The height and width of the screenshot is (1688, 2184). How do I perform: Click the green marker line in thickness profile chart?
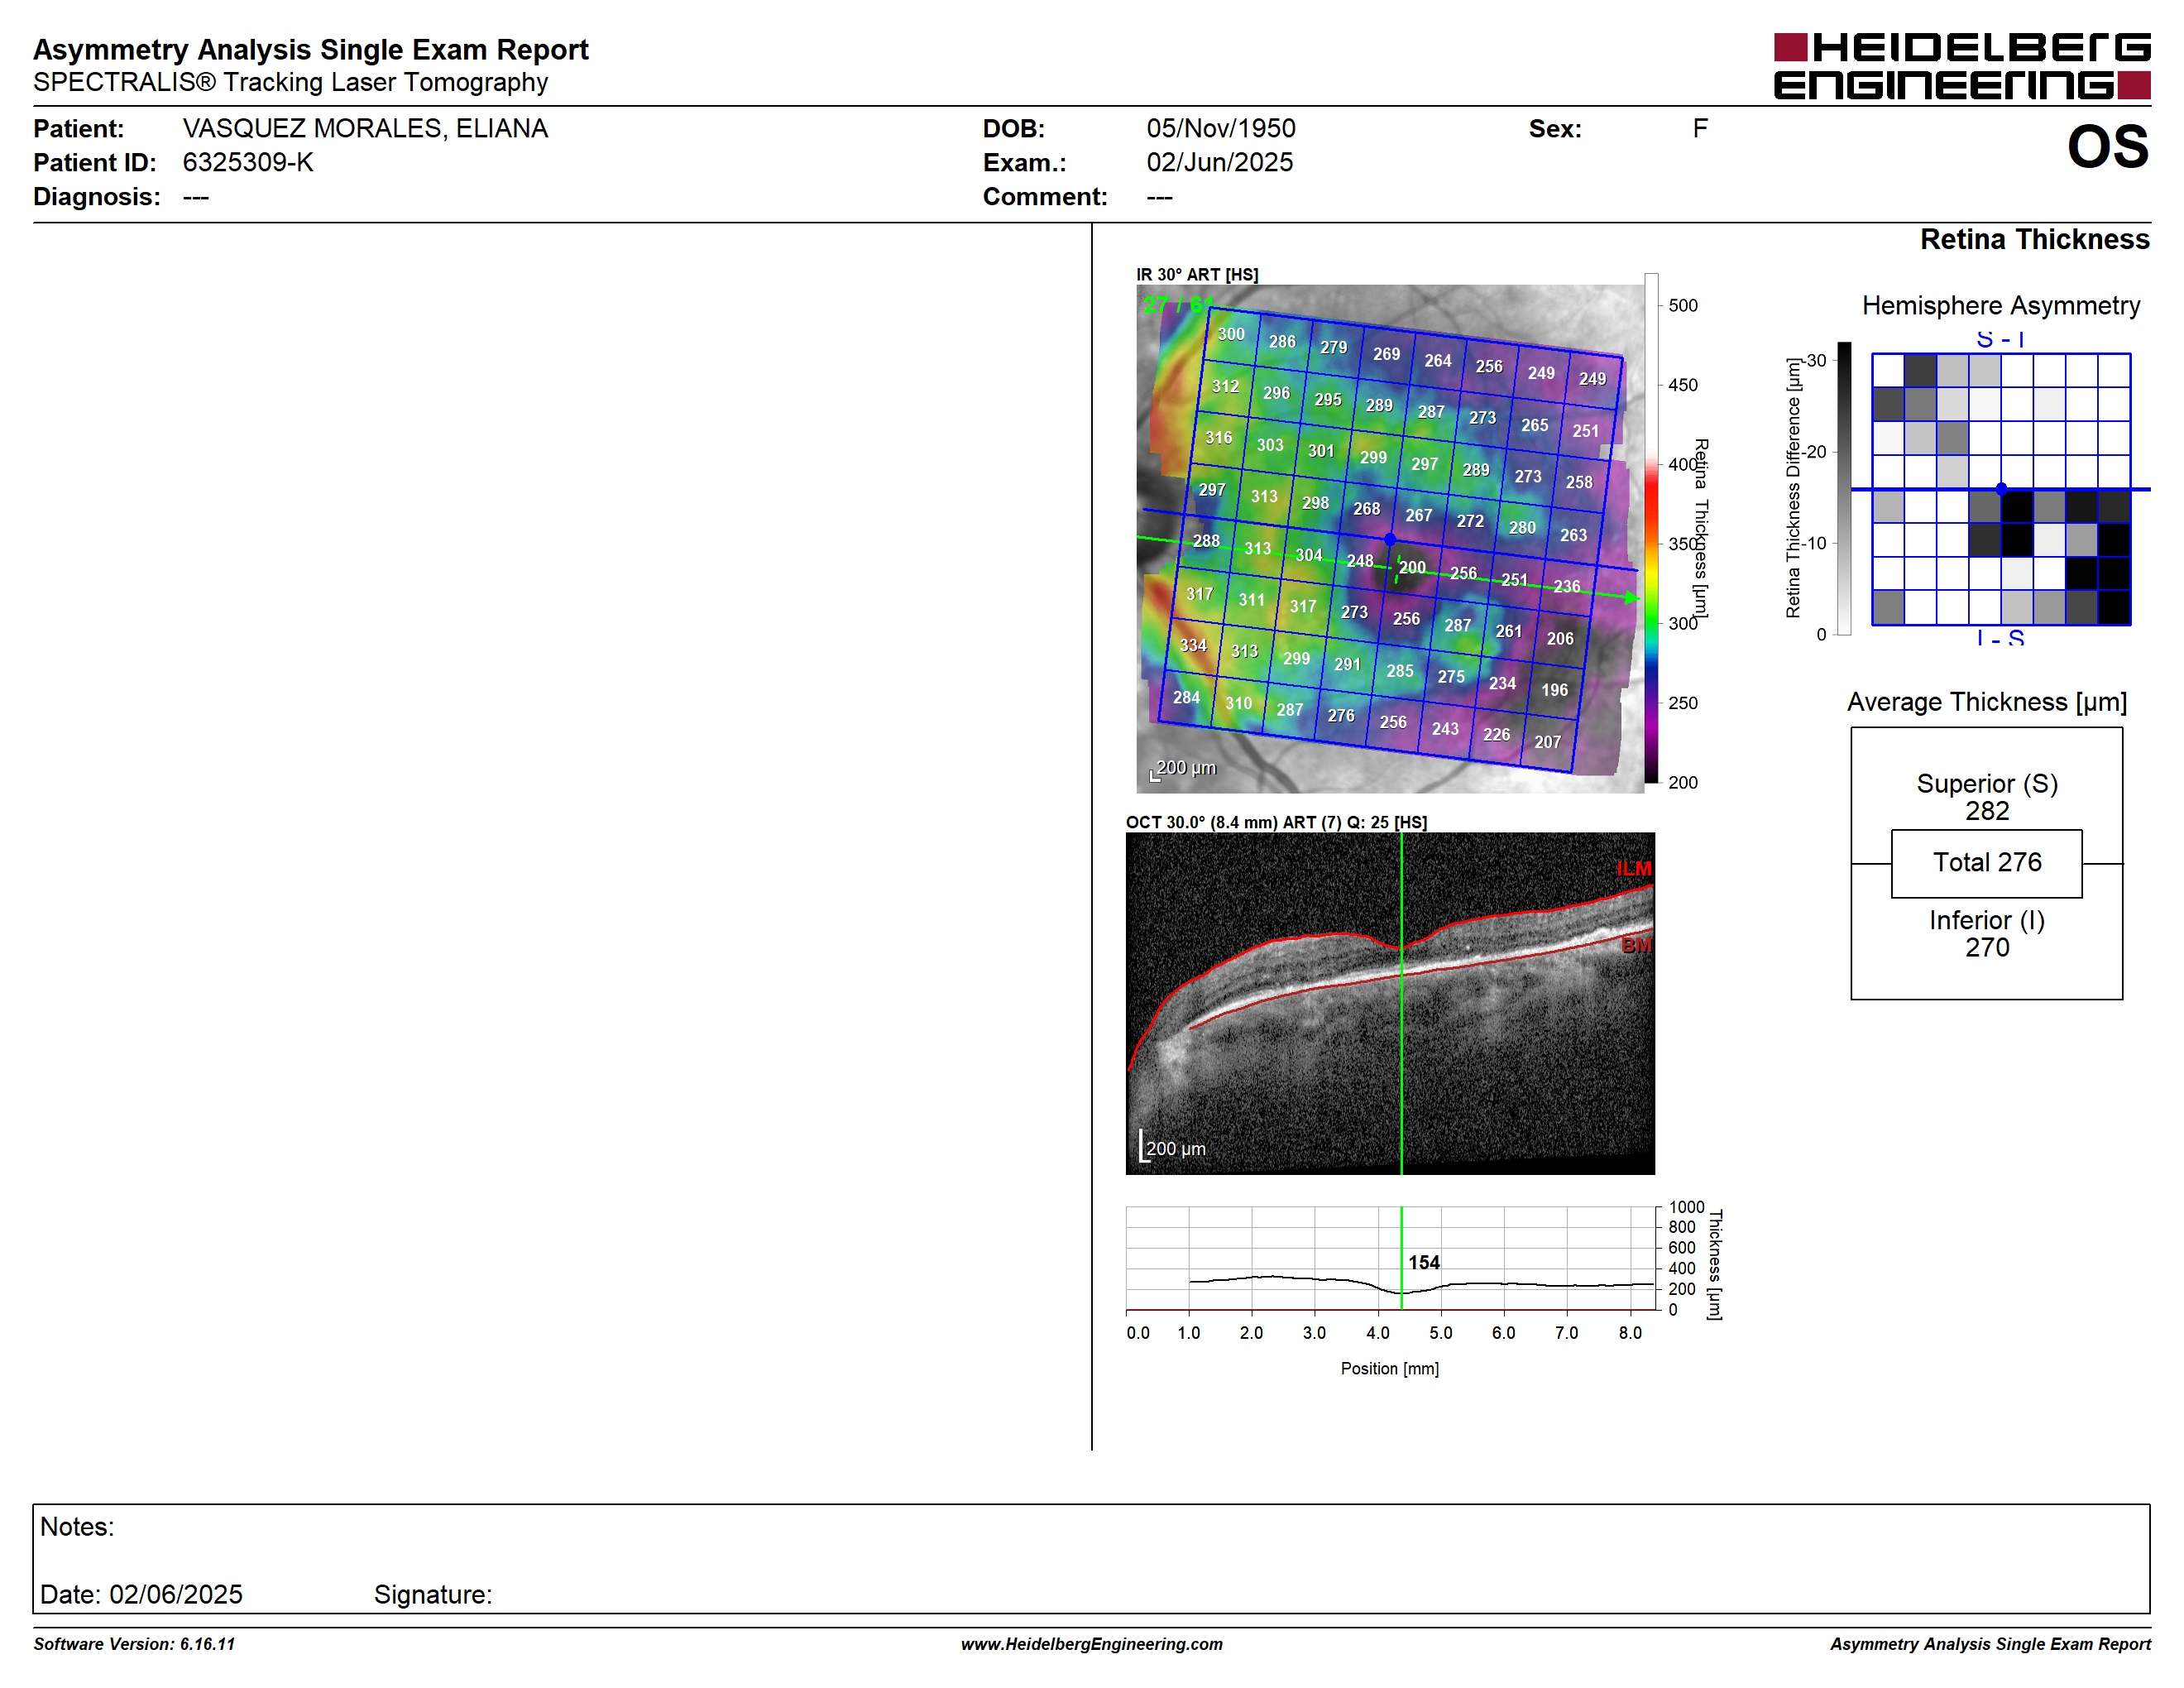pos(1401,1258)
